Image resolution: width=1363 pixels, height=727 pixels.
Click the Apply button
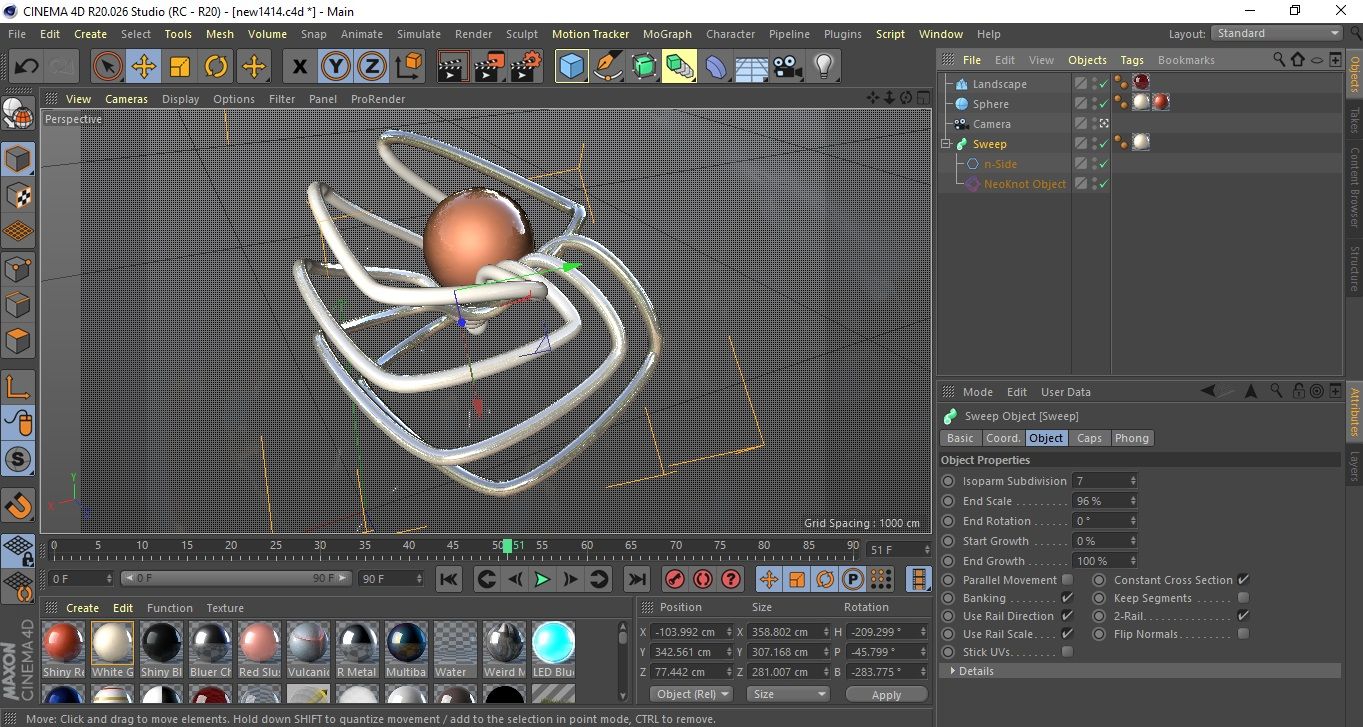click(x=886, y=694)
